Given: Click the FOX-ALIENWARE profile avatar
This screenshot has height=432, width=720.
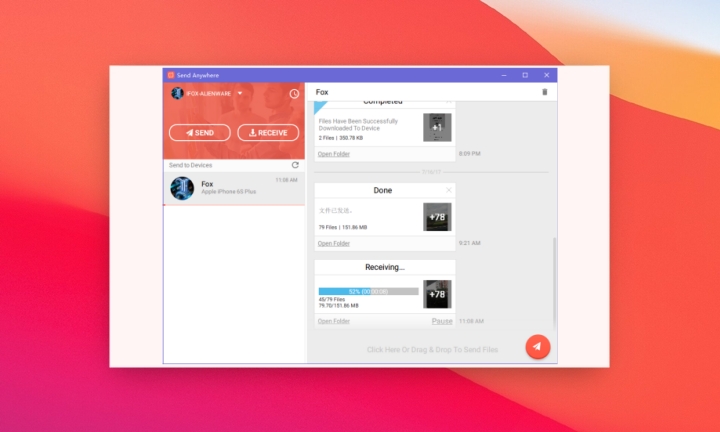Looking at the screenshot, I should point(177,93).
